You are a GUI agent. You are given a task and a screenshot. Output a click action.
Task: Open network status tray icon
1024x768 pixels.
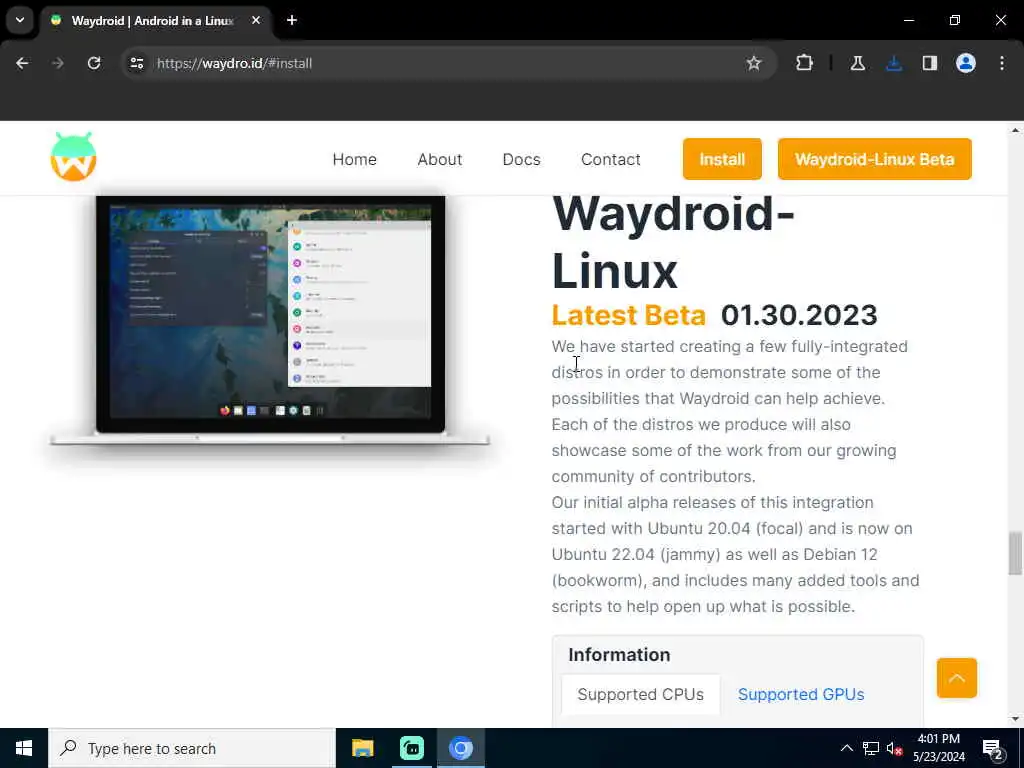871,748
